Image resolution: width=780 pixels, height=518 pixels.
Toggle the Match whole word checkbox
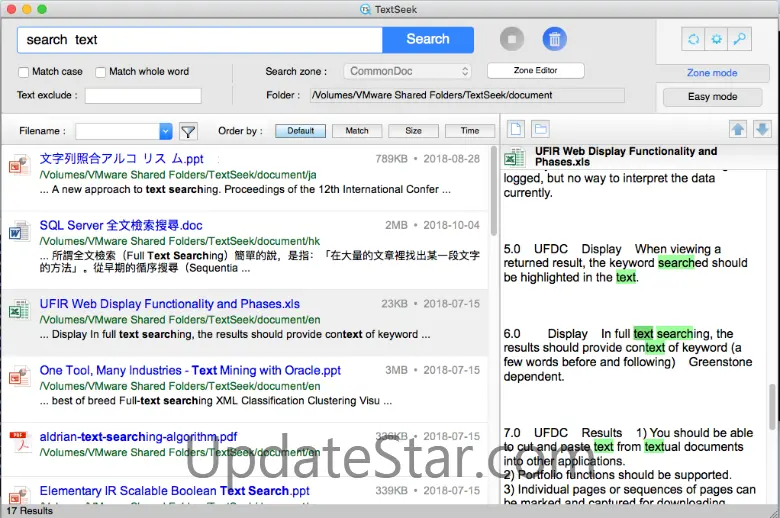[x=101, y=72]
